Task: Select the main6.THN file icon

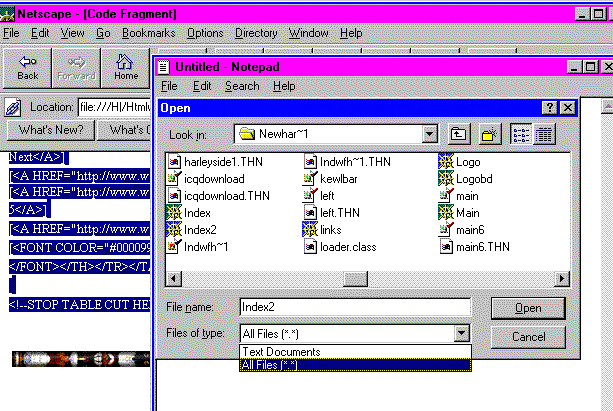Action: [x=446, y=247]
